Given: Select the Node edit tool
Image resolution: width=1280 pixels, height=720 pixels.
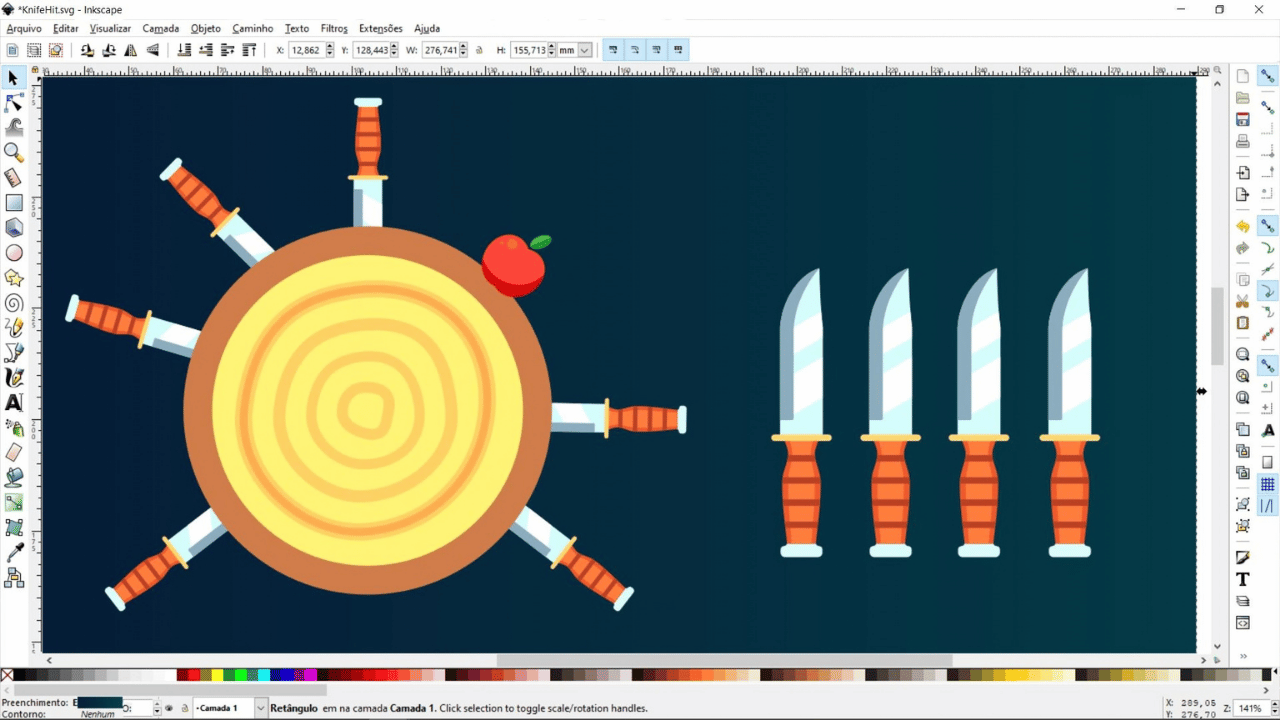Looking at the screenshot, I should point(14,103).
